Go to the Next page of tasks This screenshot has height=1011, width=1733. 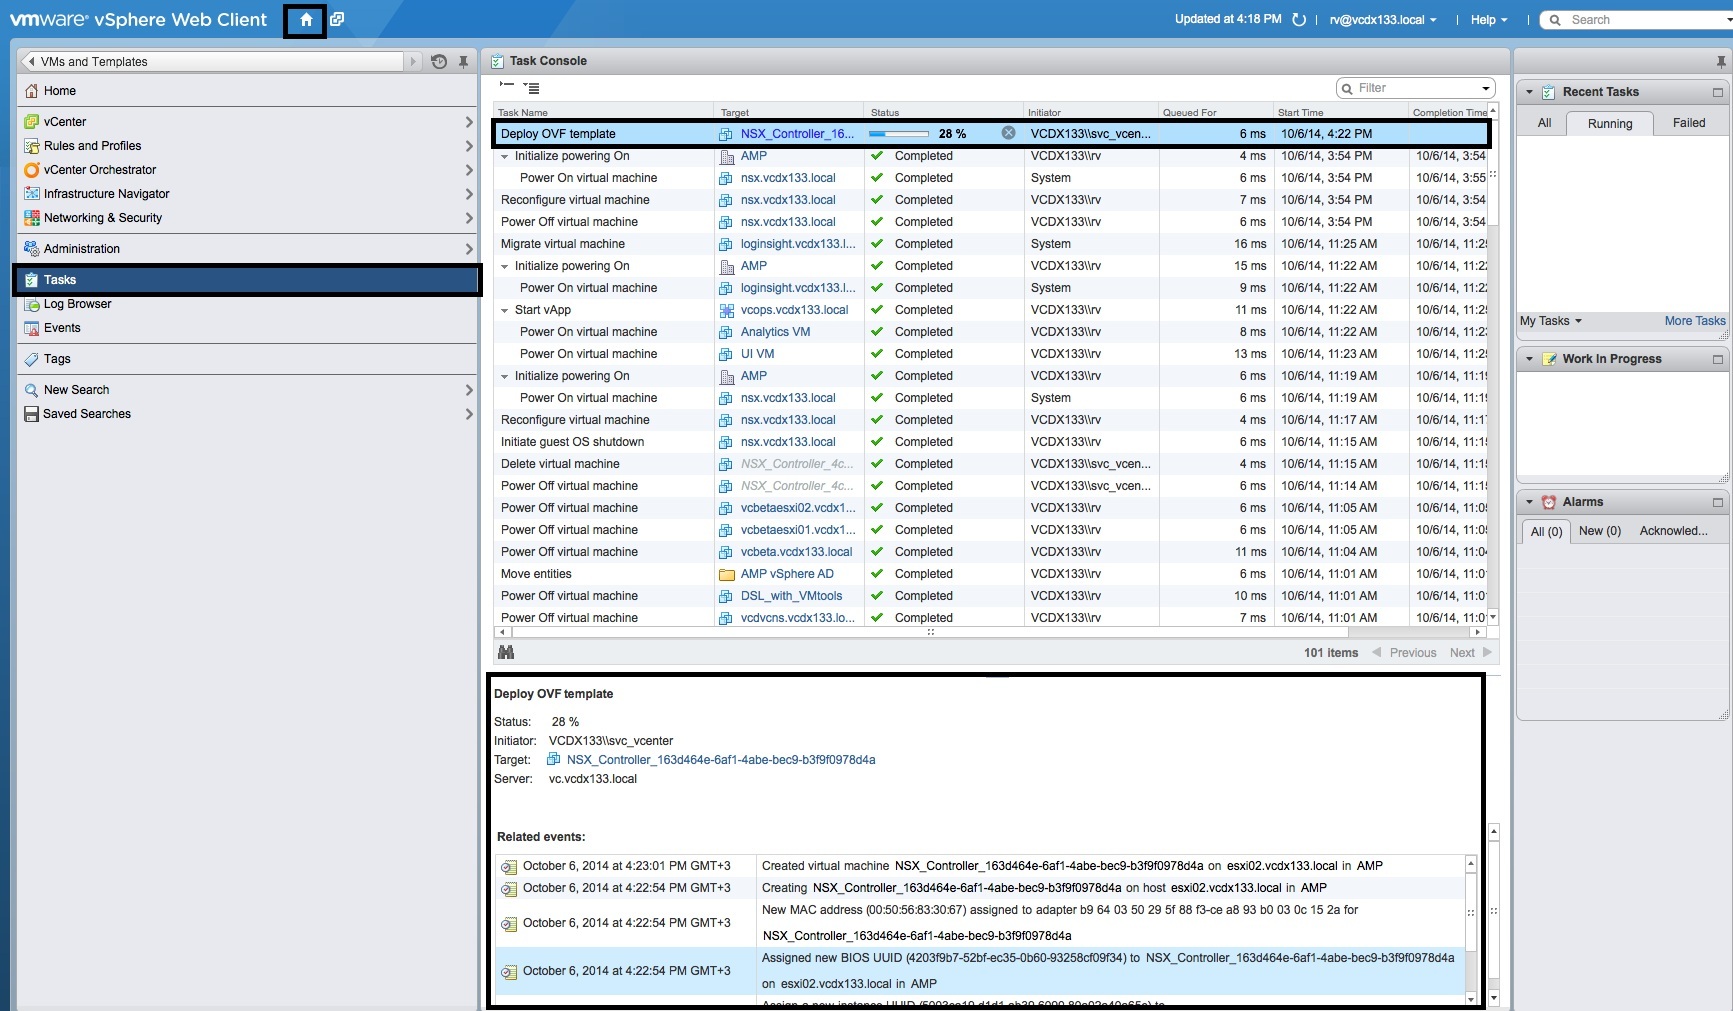tap(1464, 652)
